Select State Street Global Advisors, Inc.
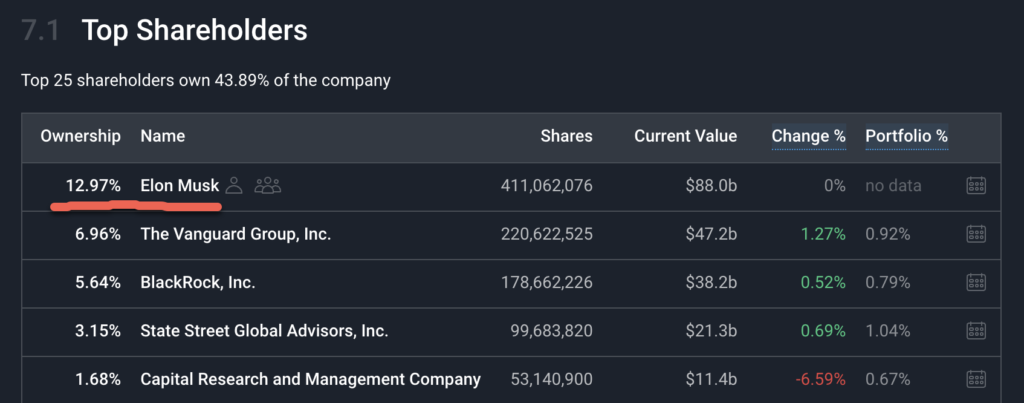The image size is (1024, 403). tap(264, 331)
